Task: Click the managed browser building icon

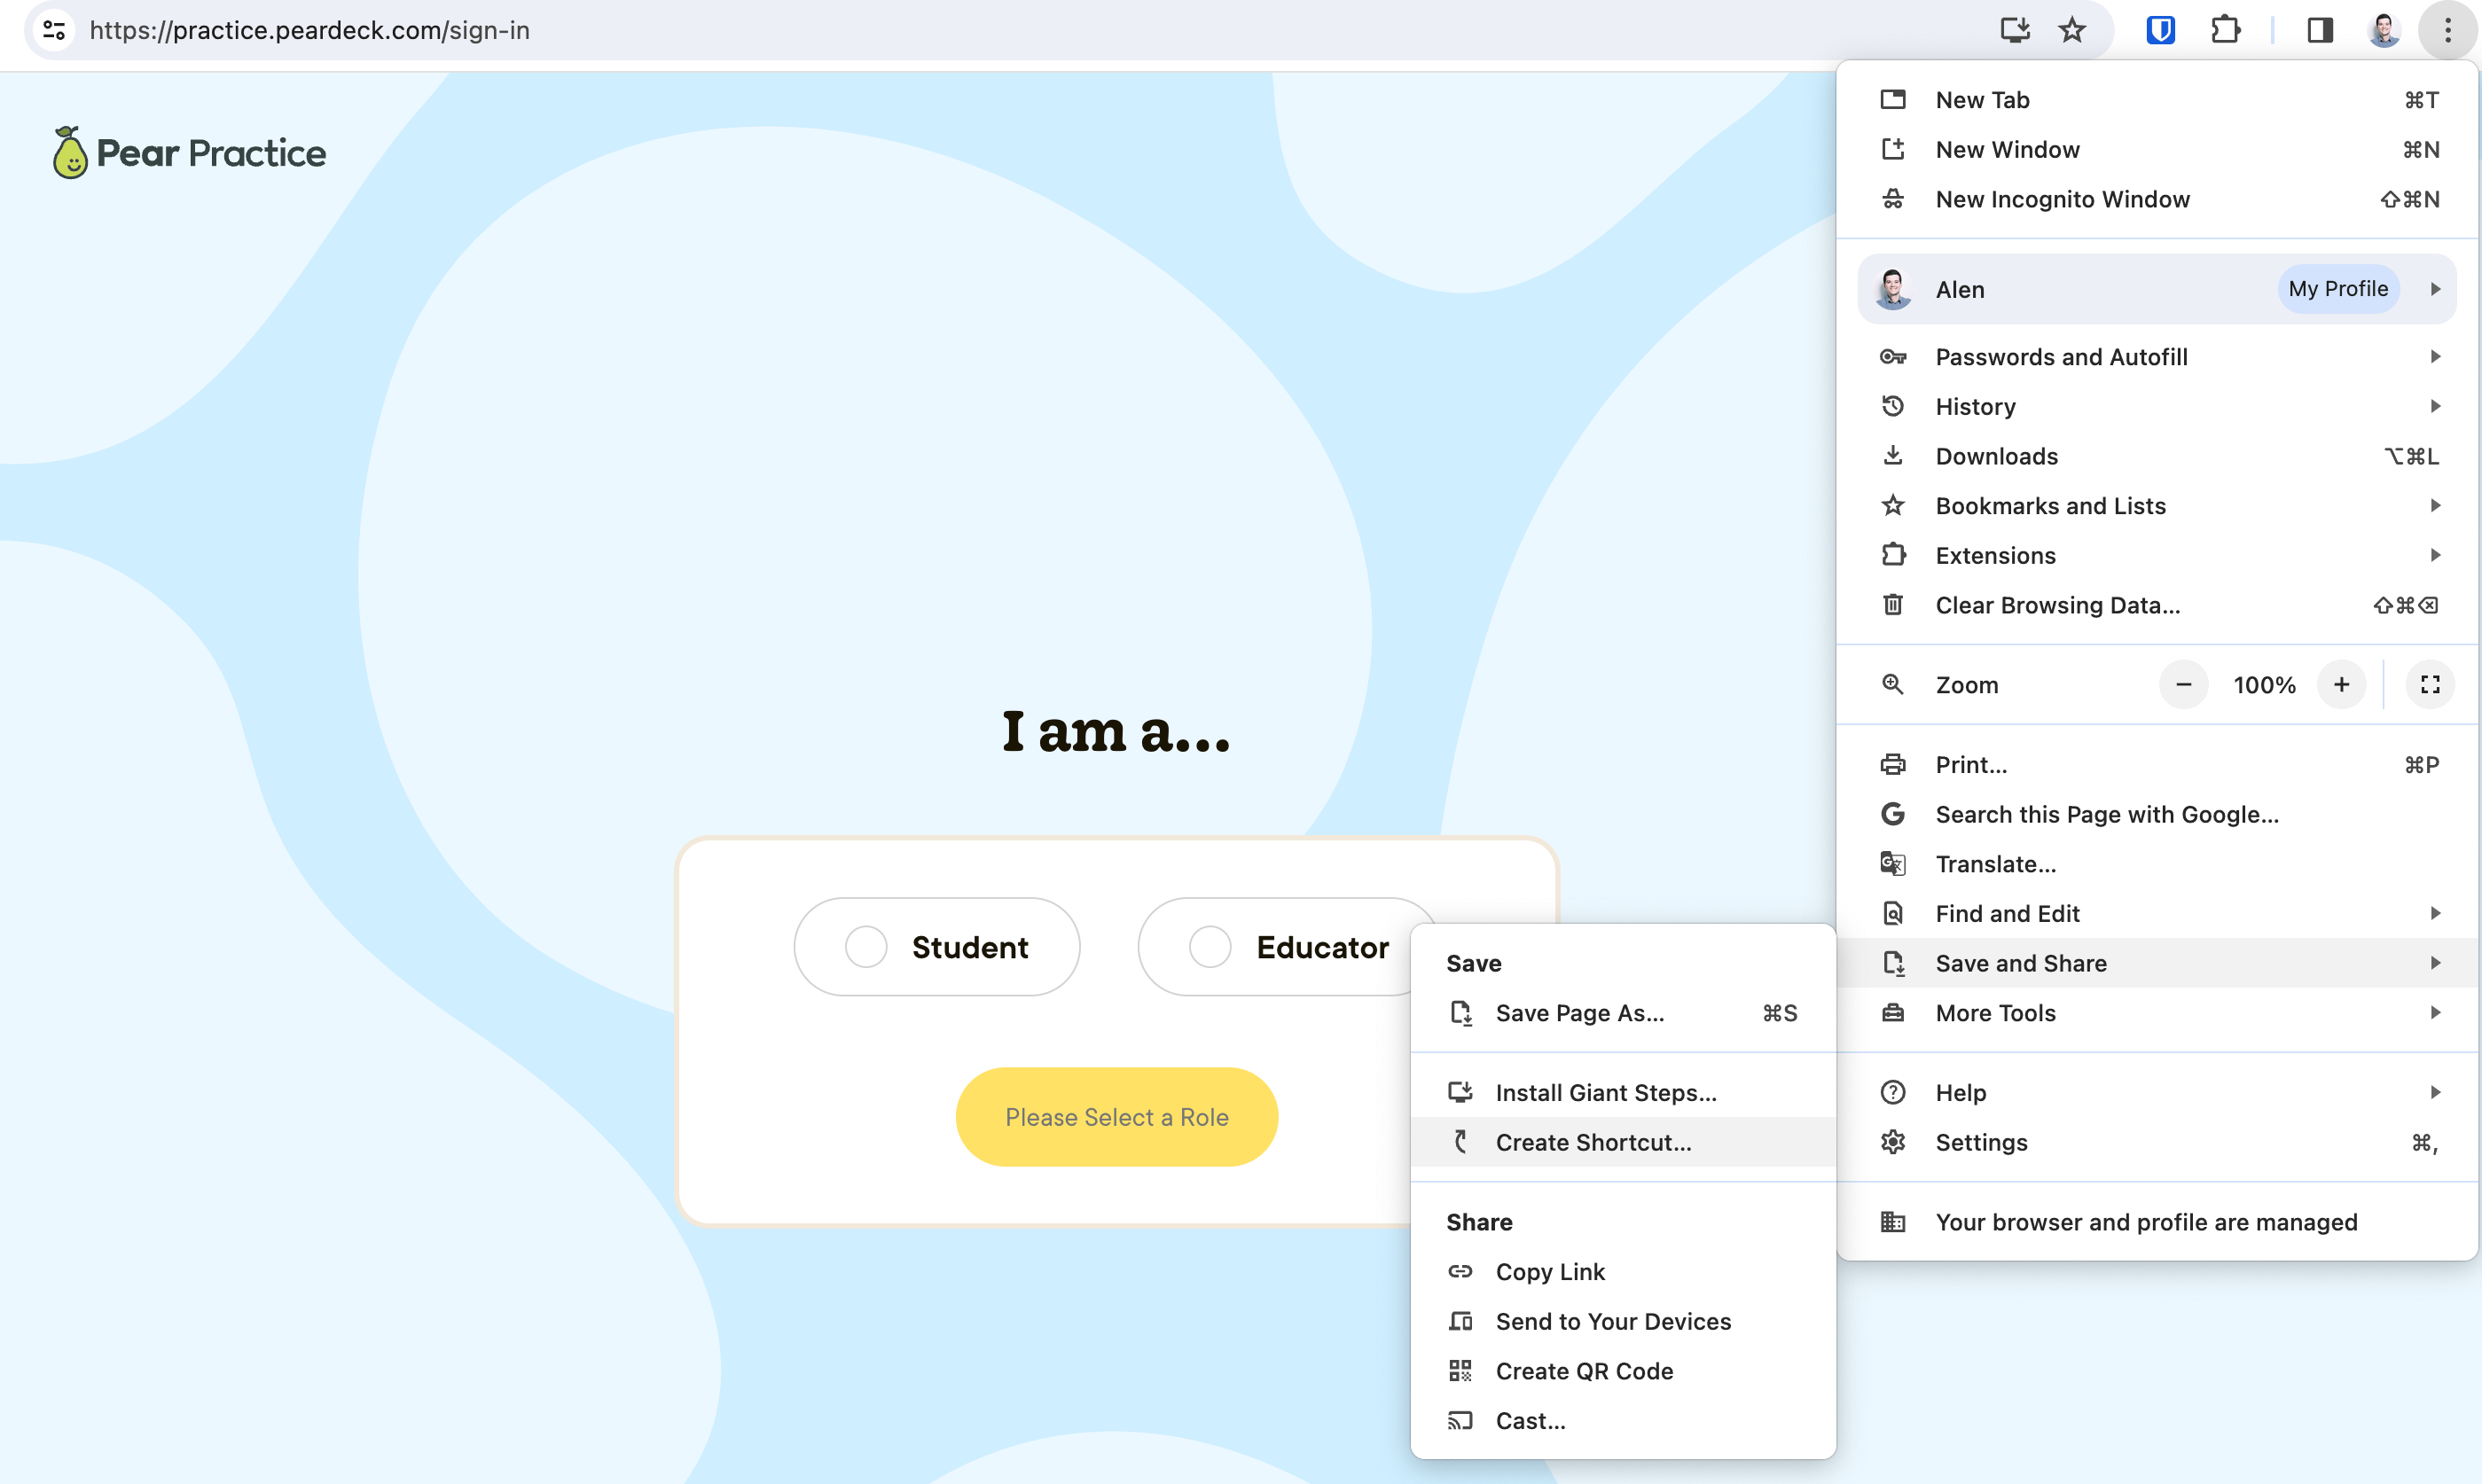Action: pyautogui.click(x=1892, y=1222)
